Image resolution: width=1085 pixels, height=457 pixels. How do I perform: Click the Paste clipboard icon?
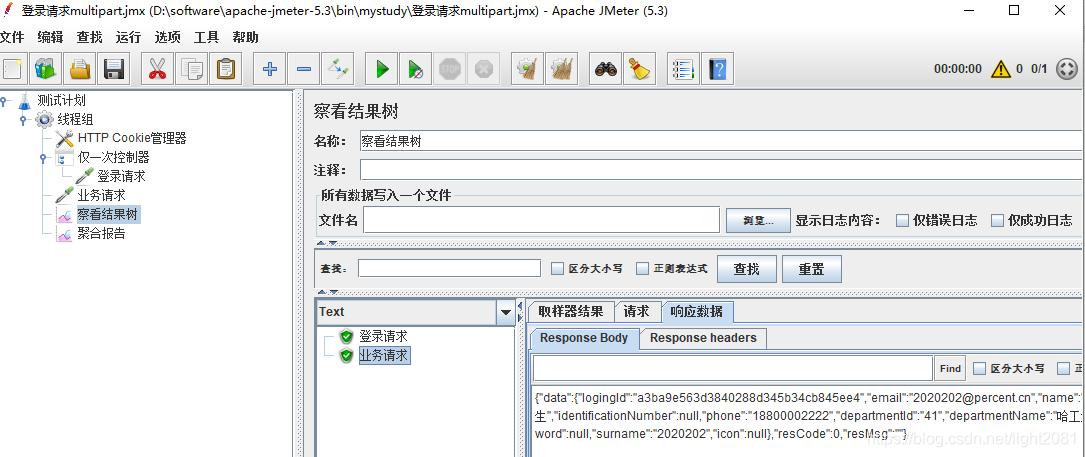[x=225, y=69]
